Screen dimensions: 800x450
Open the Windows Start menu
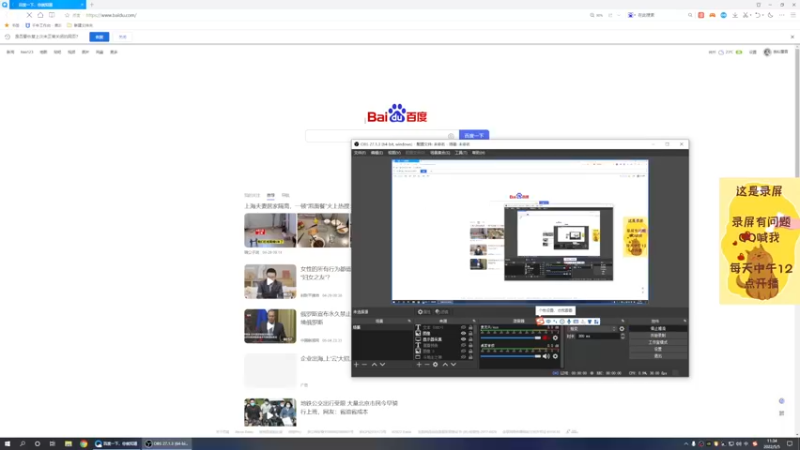coord(7,444)
